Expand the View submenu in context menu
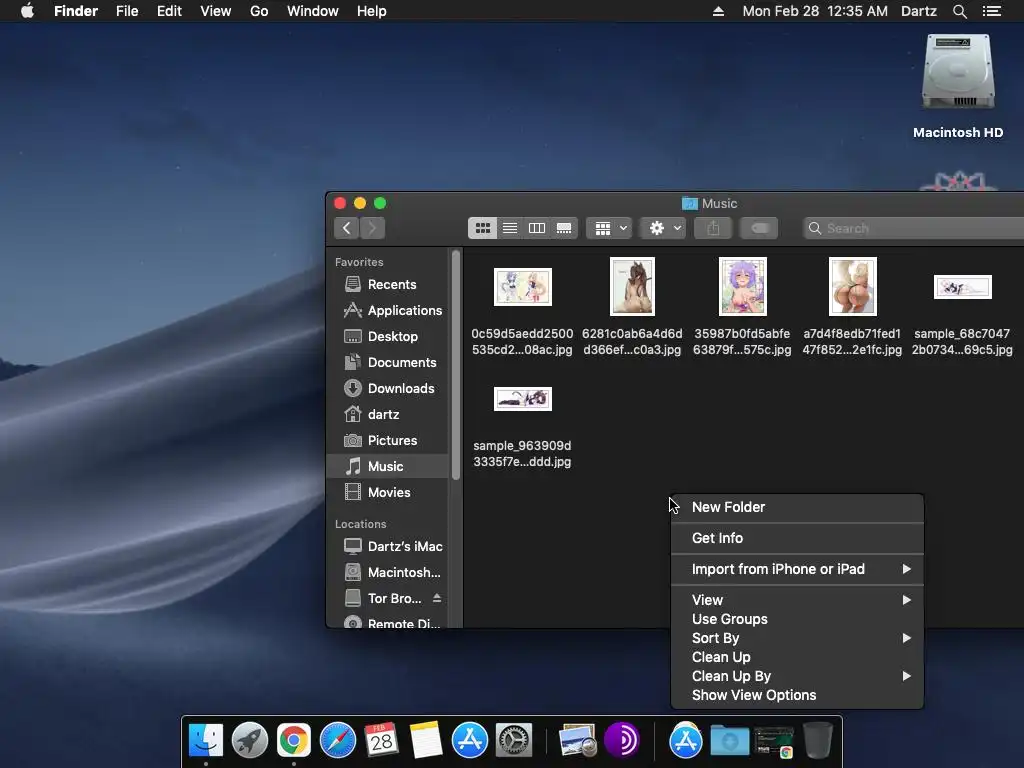This screenshot has height=768, width=1024. coord(797,600)
